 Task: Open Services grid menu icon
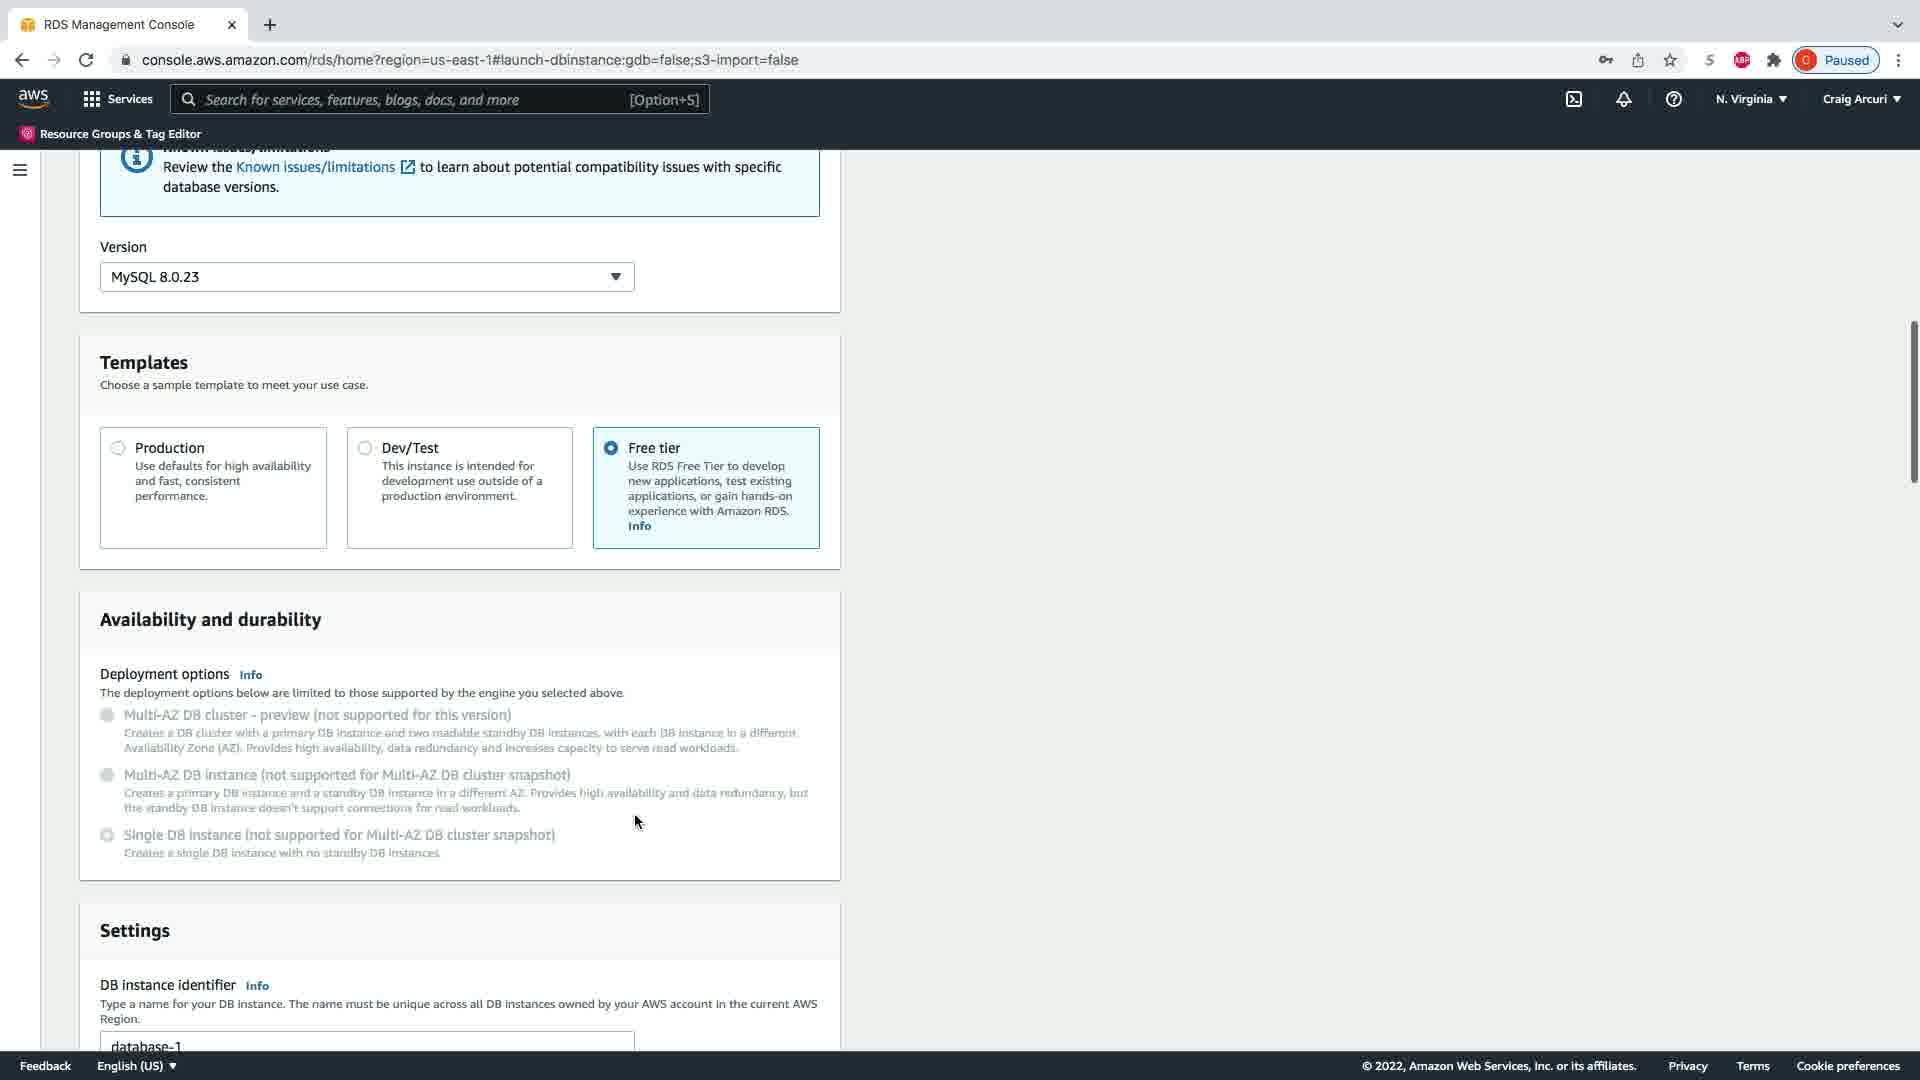pos(92,99)
